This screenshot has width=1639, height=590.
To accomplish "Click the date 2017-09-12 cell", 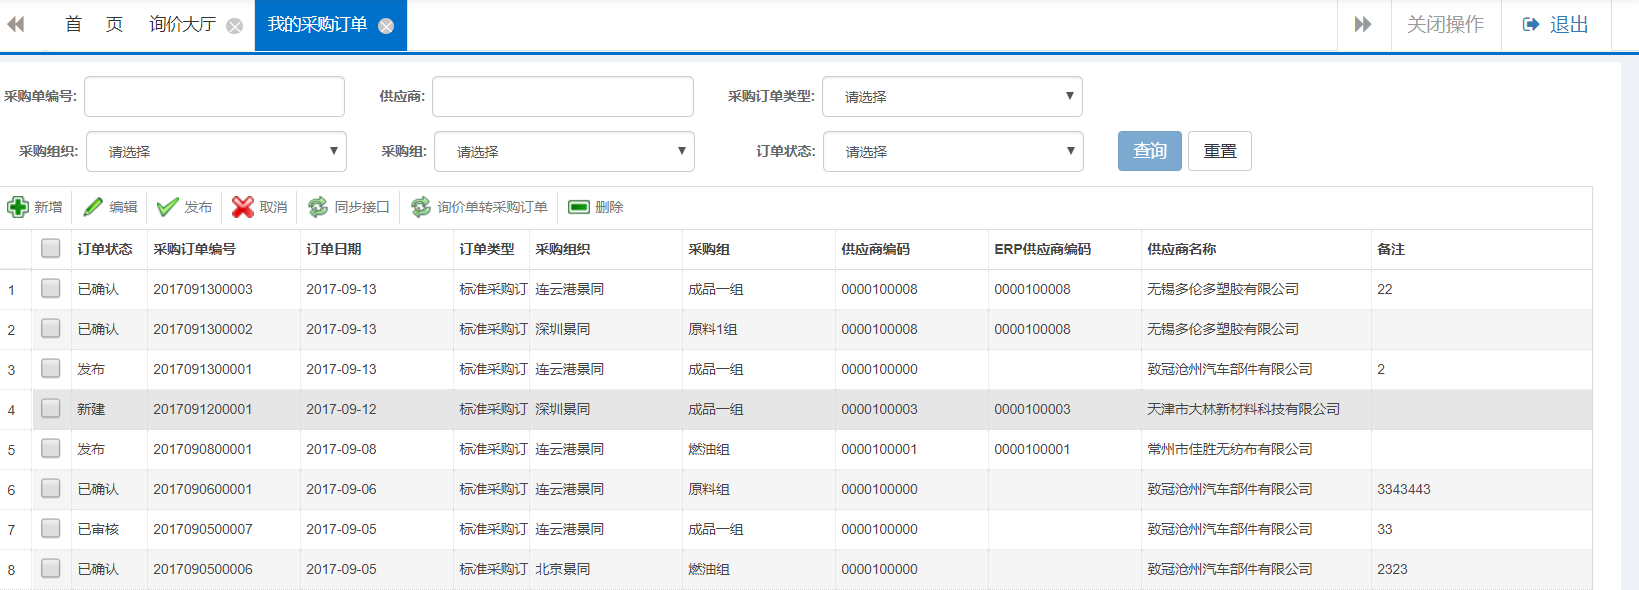I will point(342,409).
